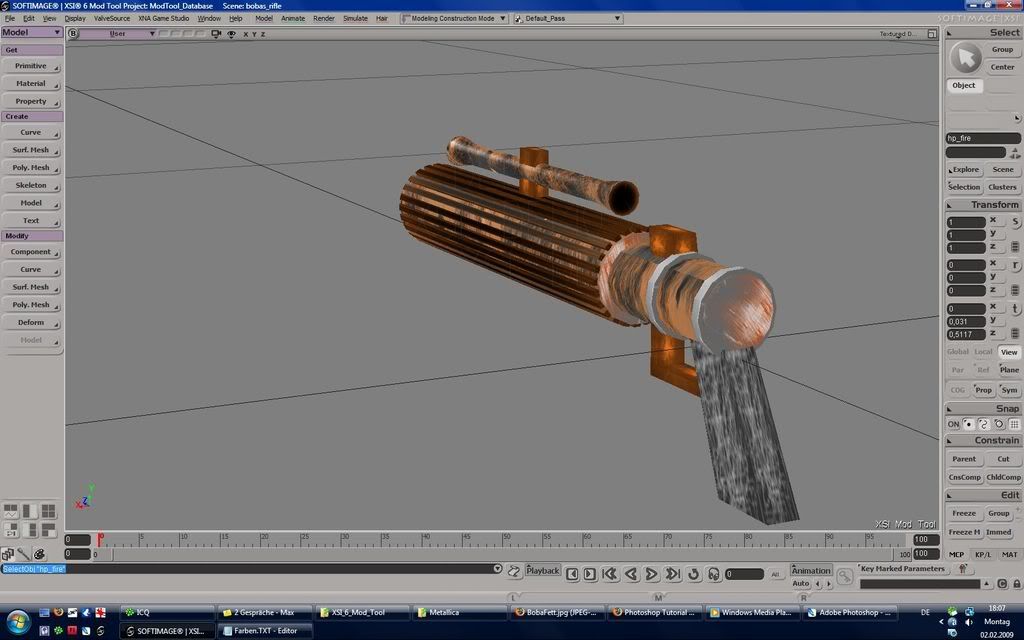
Task: Click the Center button
Action: pos(1002,67)
